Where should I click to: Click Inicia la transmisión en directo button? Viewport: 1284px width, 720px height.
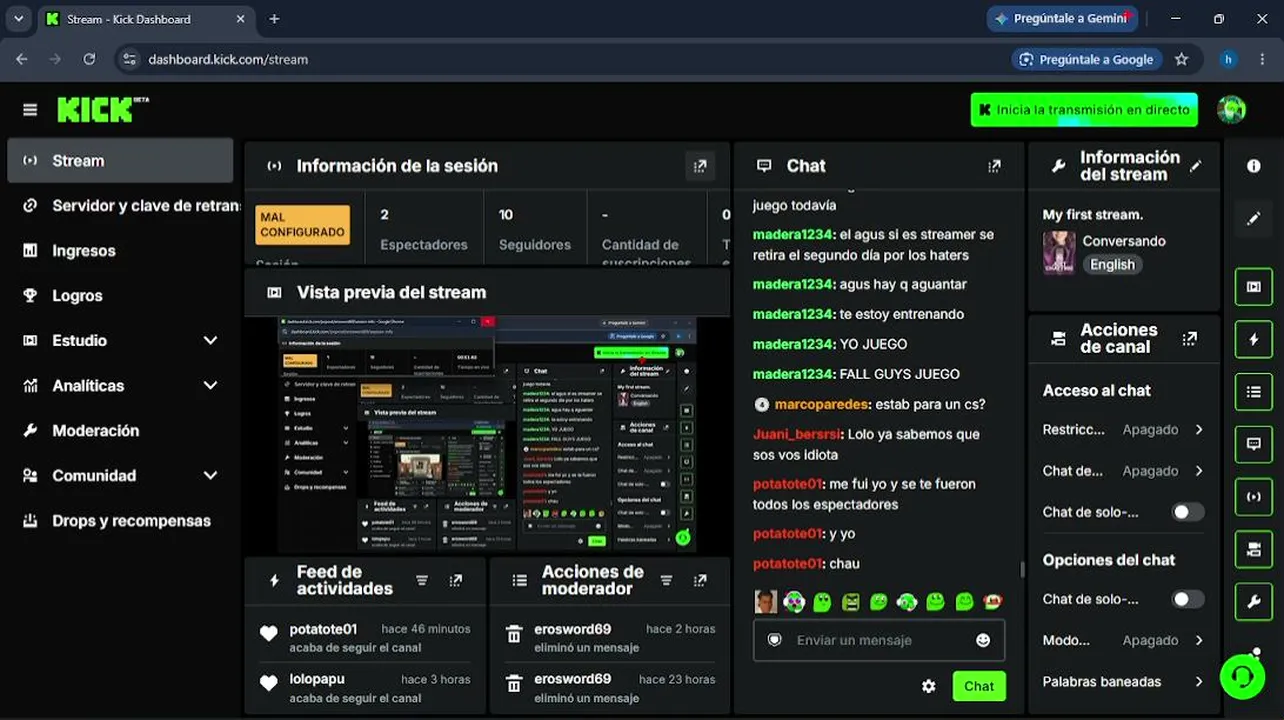click(1084, 110)
